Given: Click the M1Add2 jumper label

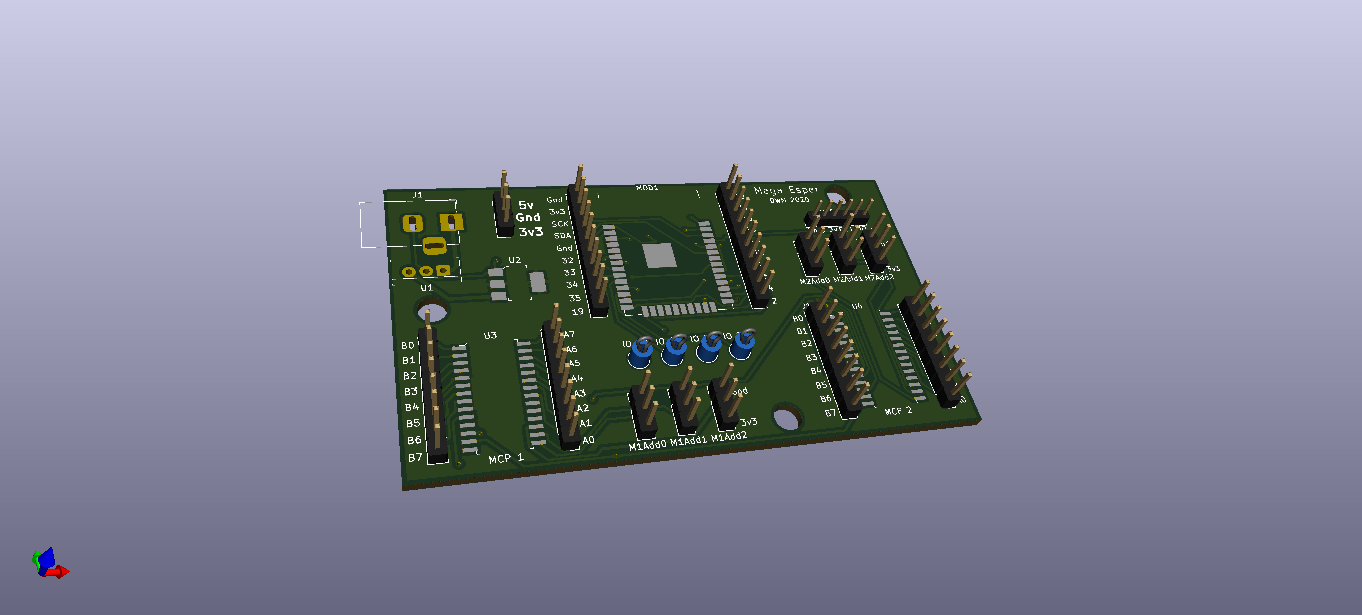Looking at the screenshot, I should [x=729, y=436].
